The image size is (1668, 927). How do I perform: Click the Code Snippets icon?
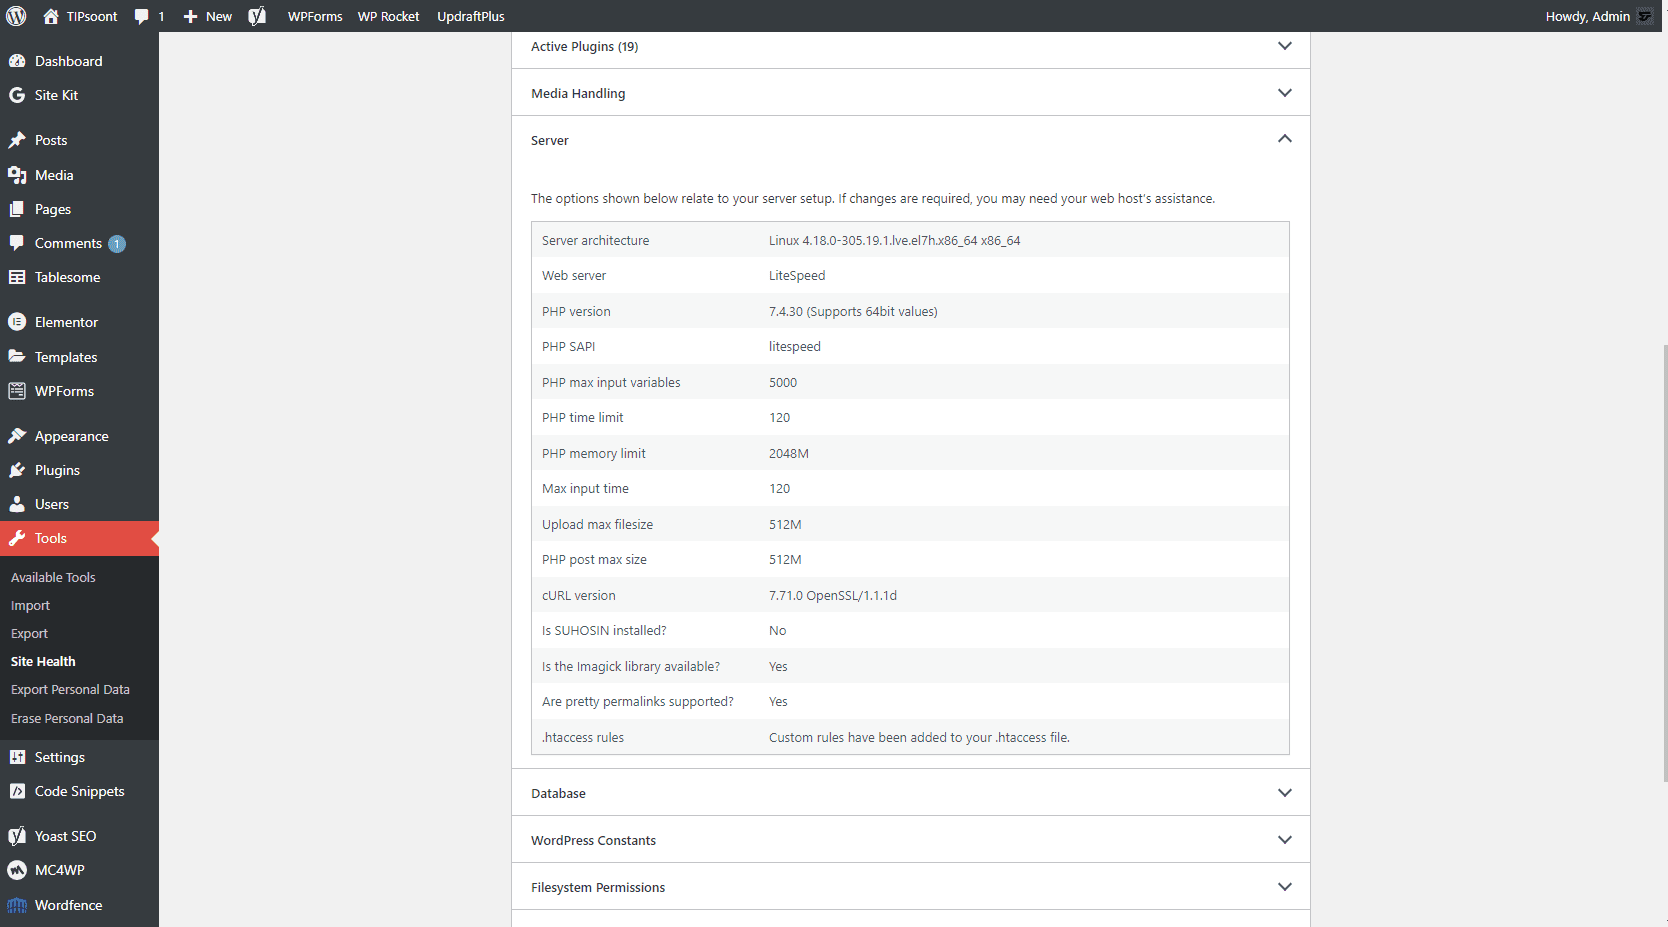click(17, 791)
